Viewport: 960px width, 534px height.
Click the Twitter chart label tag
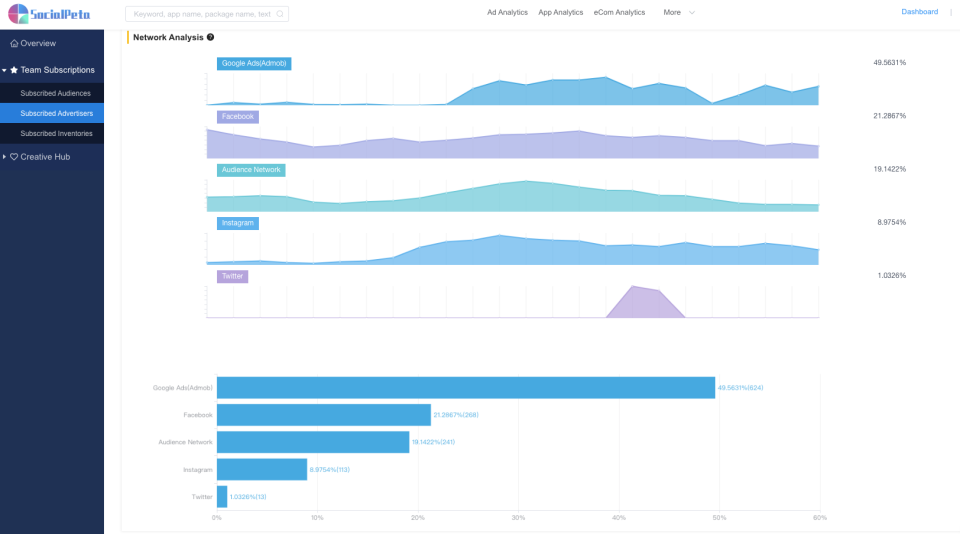(x=232, y=277)
